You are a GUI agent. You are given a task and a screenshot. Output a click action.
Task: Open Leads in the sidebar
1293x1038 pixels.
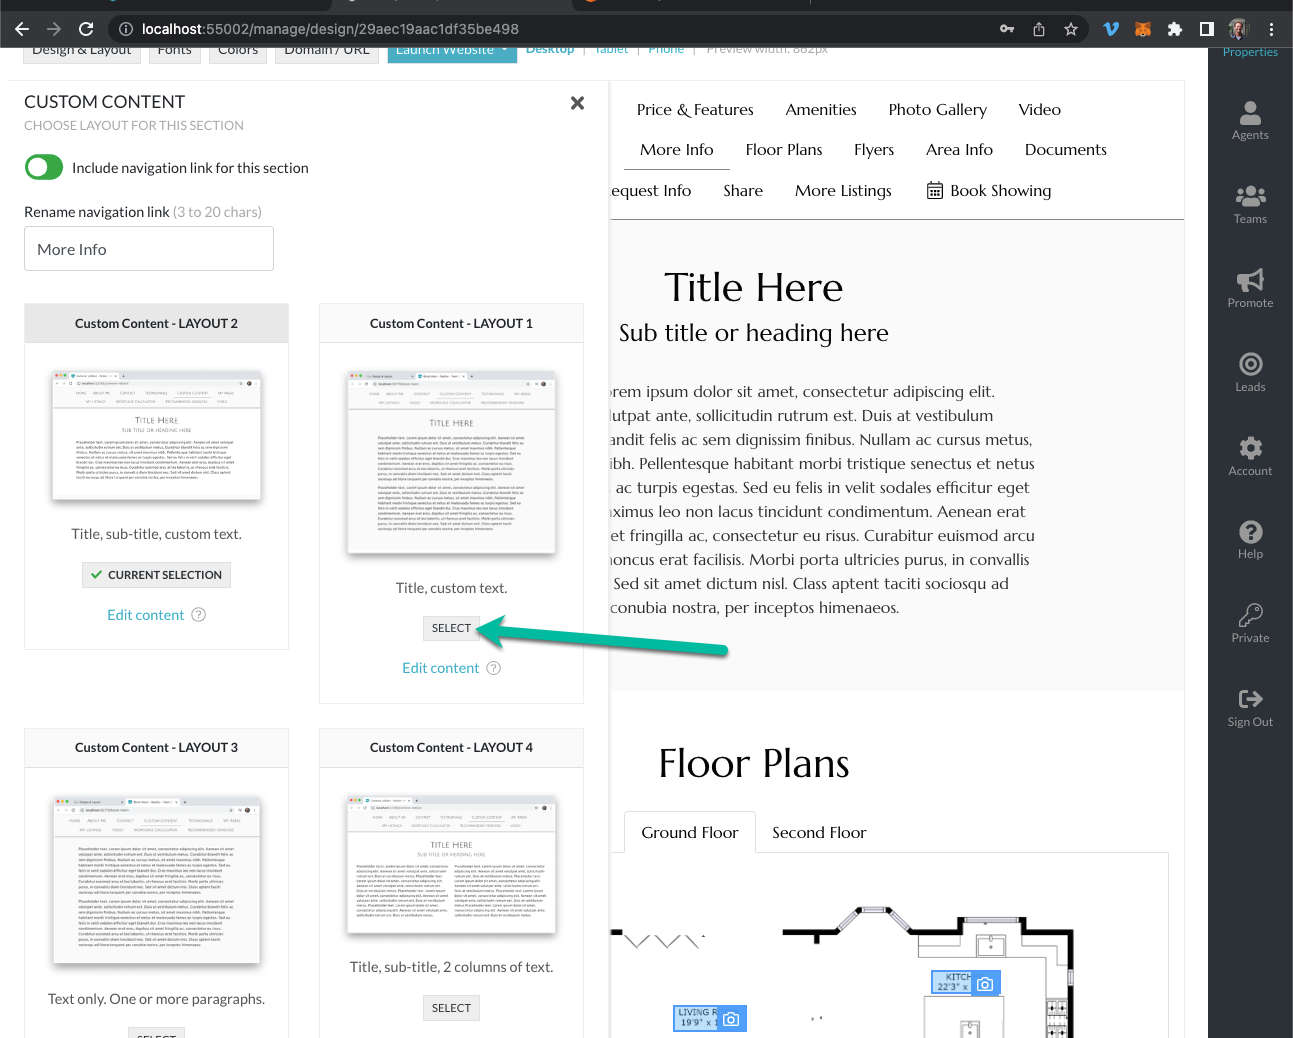click(1250, 372)
